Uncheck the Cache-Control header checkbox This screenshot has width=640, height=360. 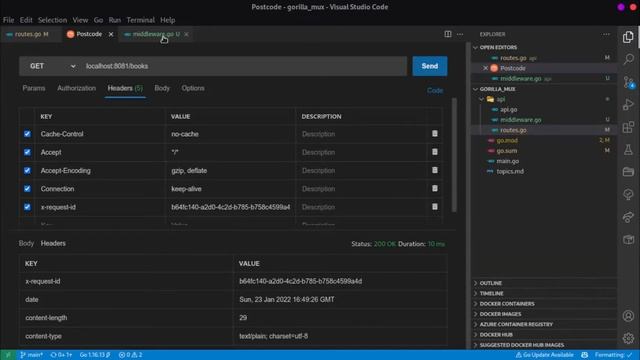point(27,134)
